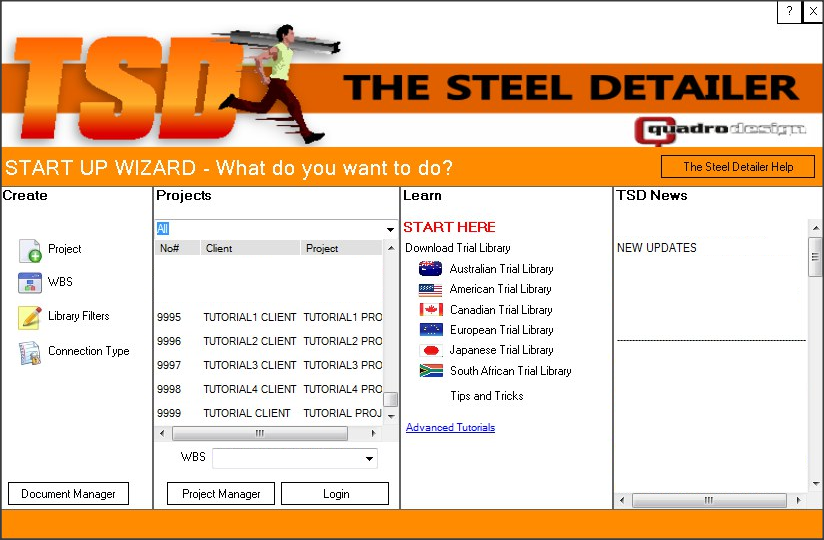Select project row 9997 TUTORIAL3 CLIENT

(269, 365)
